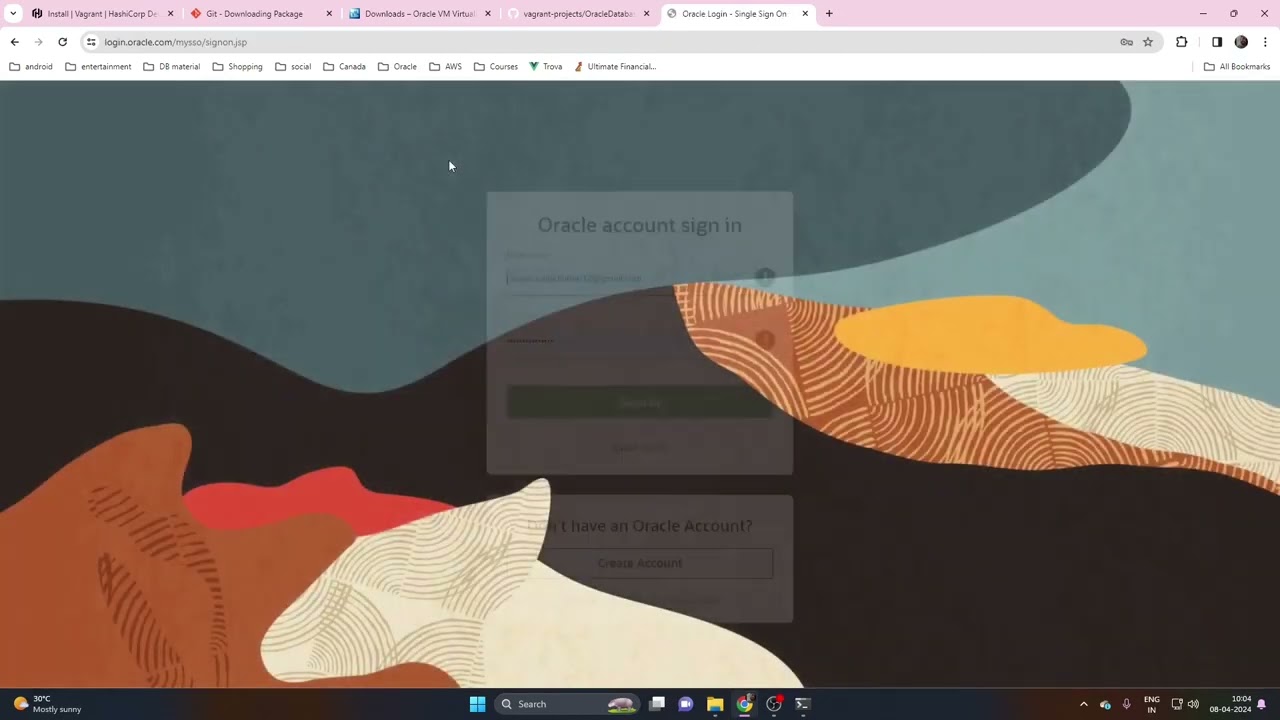The width and height of the screenshot is (1280, 720).
Task: Switch to Google Chrome on the taskbar
Action: point(744,704)
